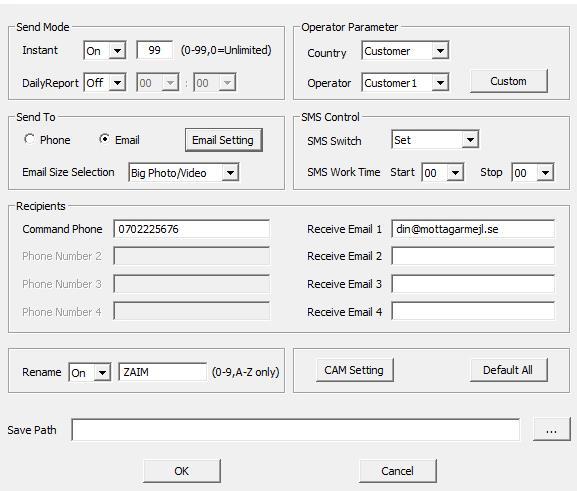Click the "(0-99,0=Unlimited)" hint text

(226, 50)
